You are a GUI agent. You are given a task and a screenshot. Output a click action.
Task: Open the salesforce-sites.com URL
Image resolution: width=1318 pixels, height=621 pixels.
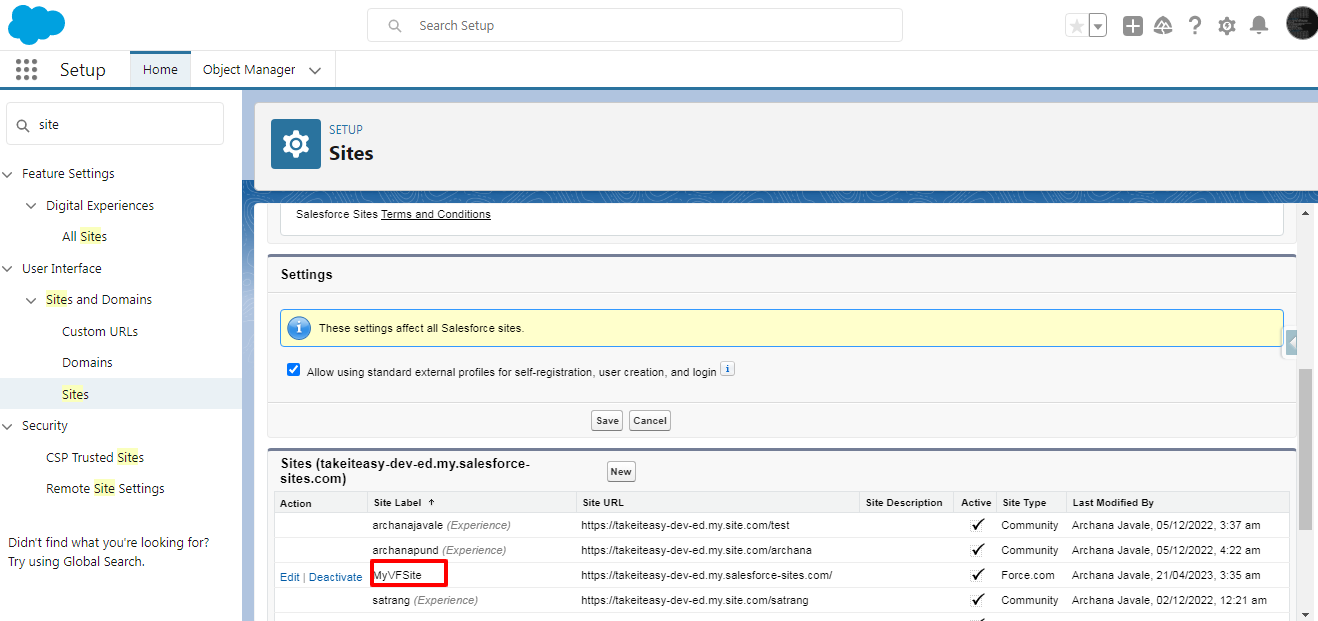click(x=706, y=575)
